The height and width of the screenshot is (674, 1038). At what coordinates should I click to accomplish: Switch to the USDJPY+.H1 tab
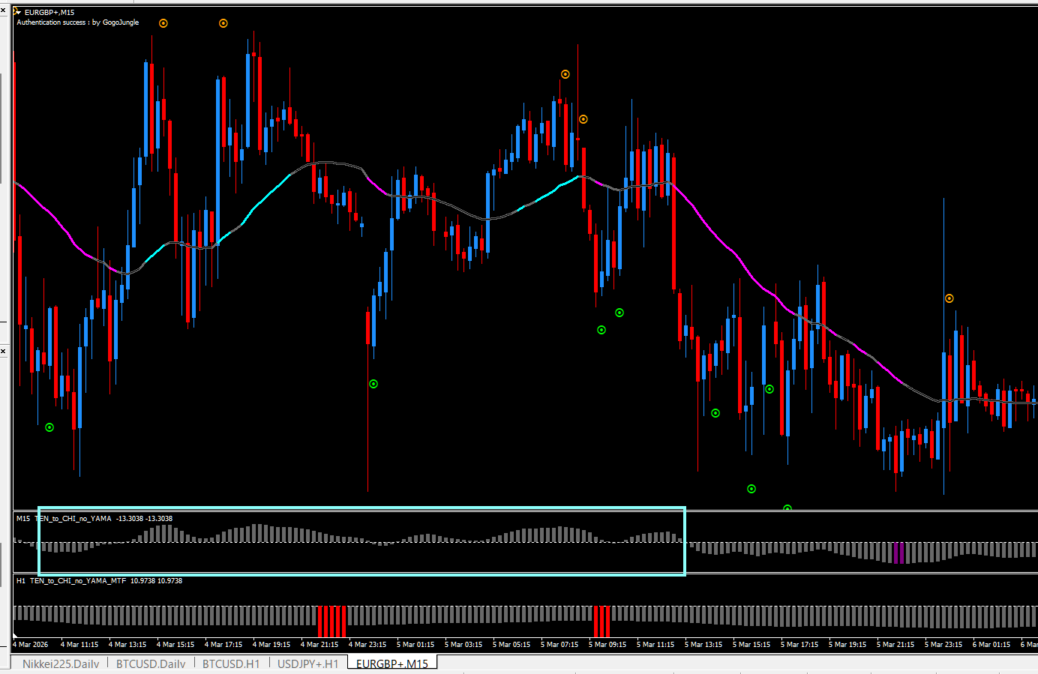point(308,663)
